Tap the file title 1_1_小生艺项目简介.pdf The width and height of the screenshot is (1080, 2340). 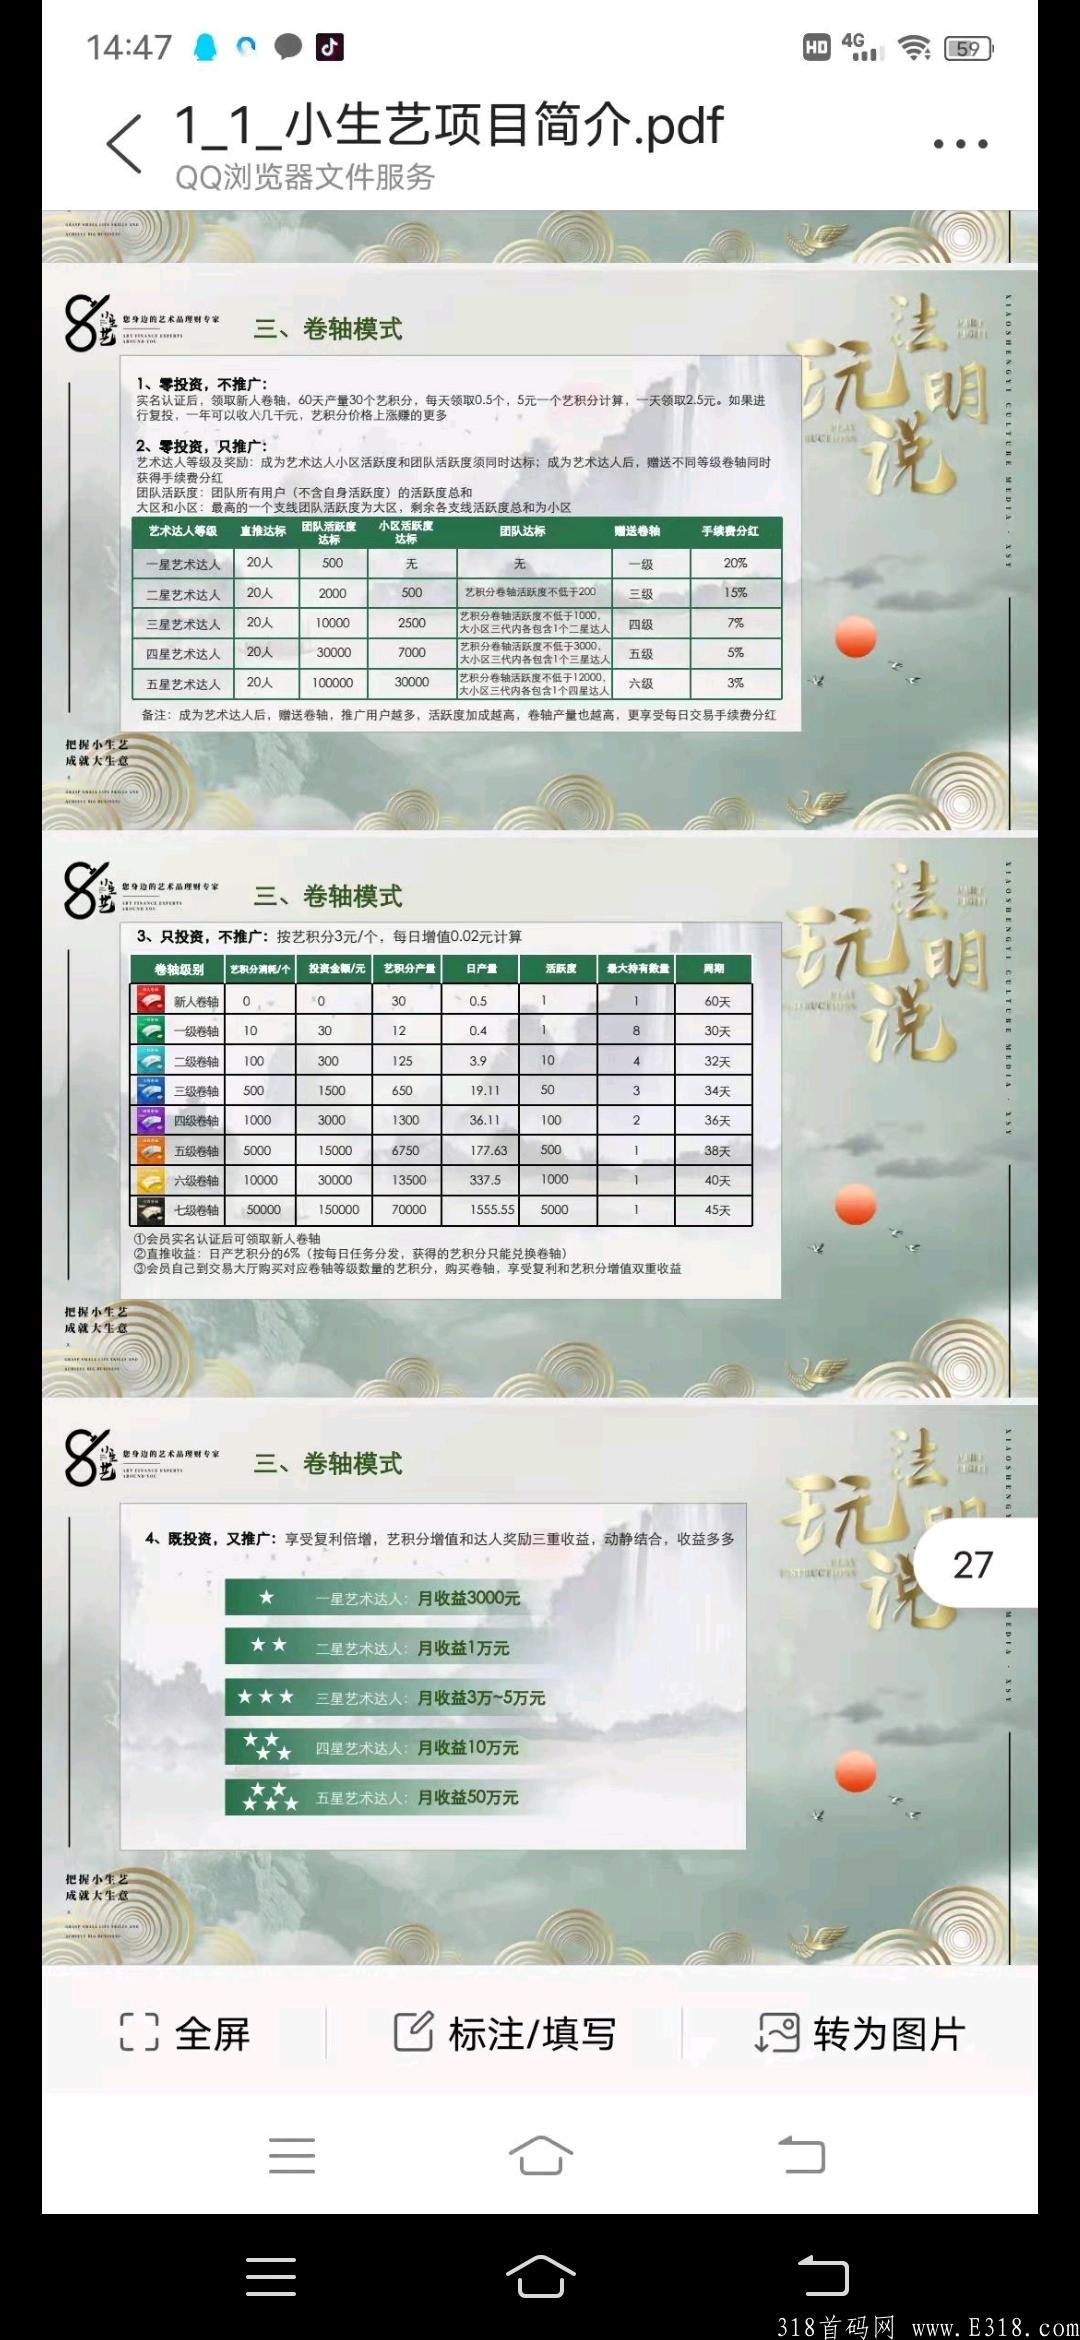click(x=448, y=125)
